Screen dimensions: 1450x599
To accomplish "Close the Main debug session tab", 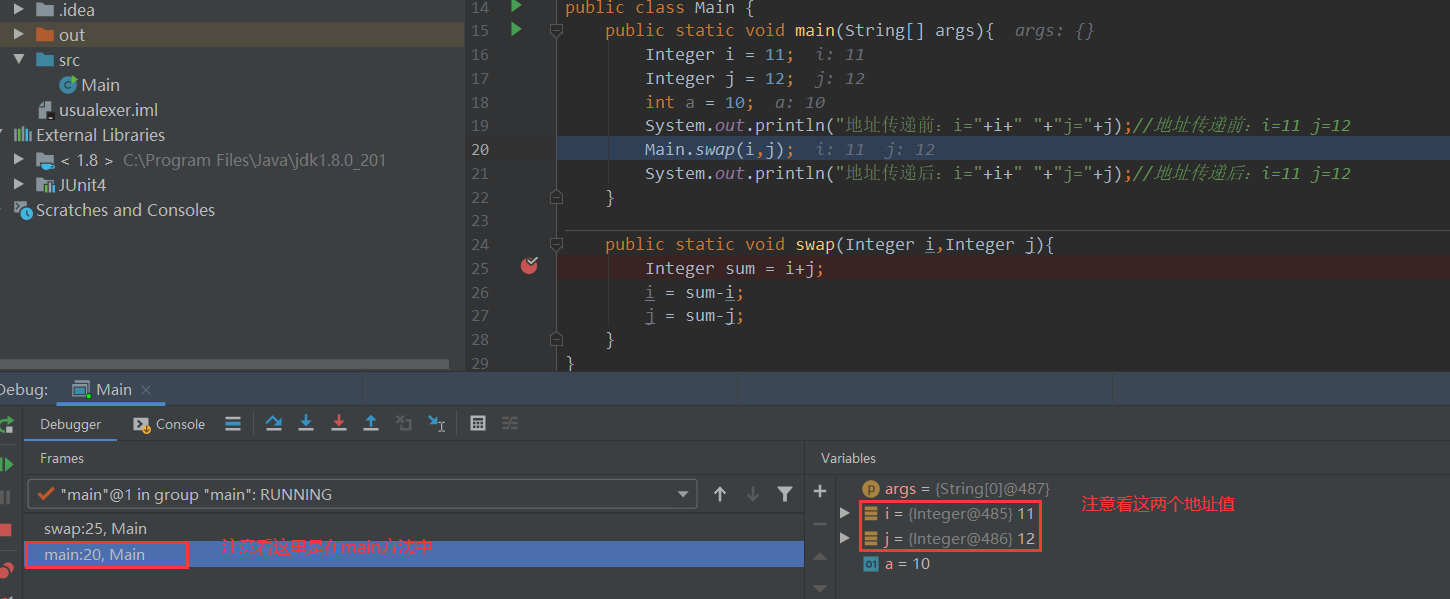I will (146, 390).
